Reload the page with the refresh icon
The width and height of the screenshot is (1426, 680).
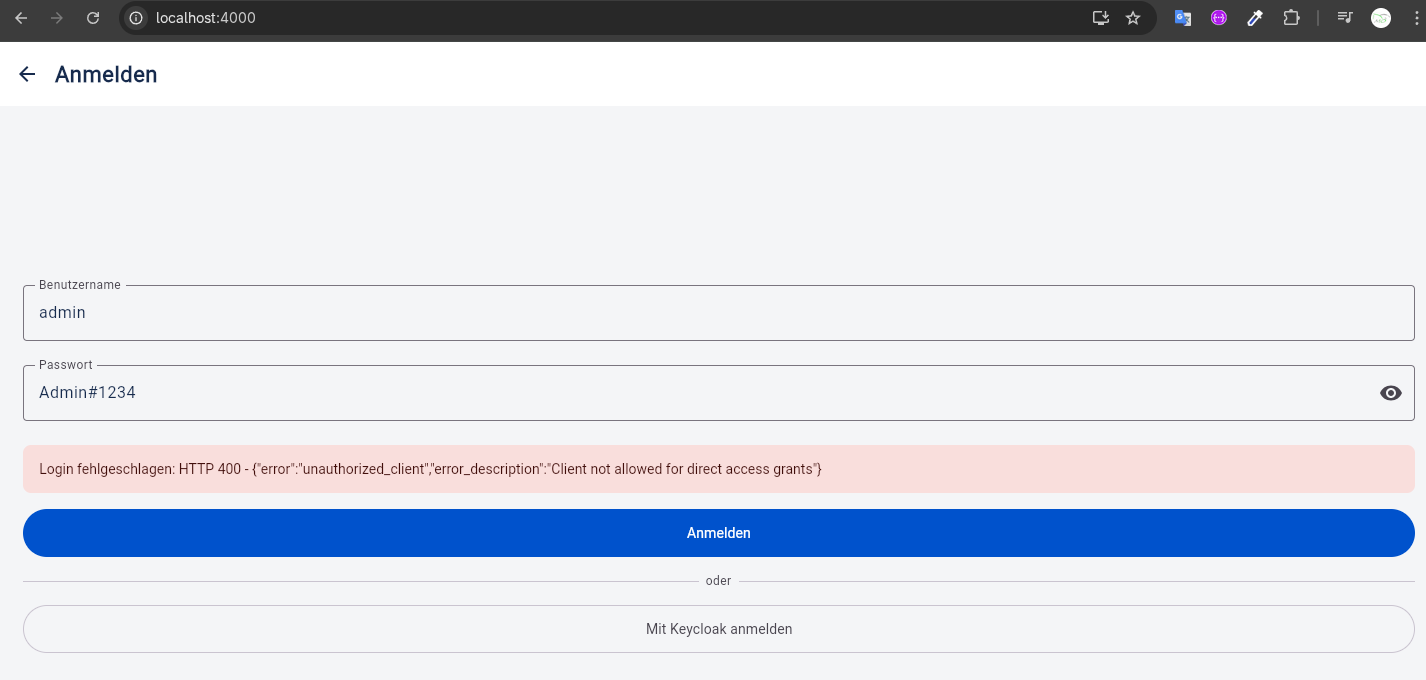coord(93,18)
